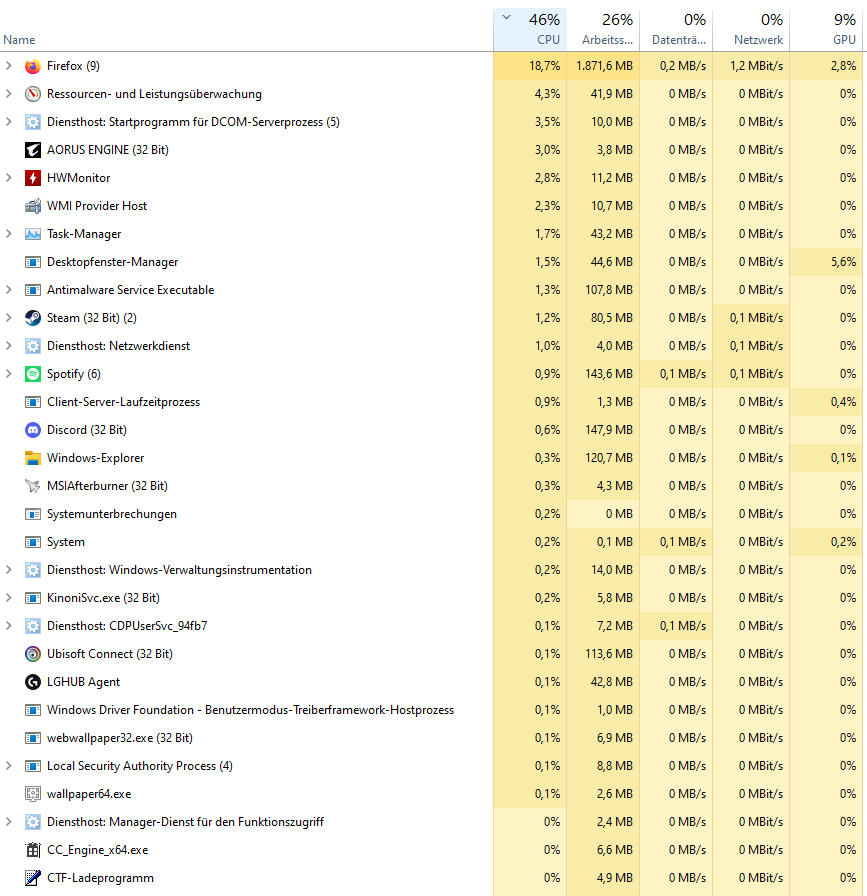Click the Task-Manager icon
The width and height of the screenshot is (867, 896).
33,234
